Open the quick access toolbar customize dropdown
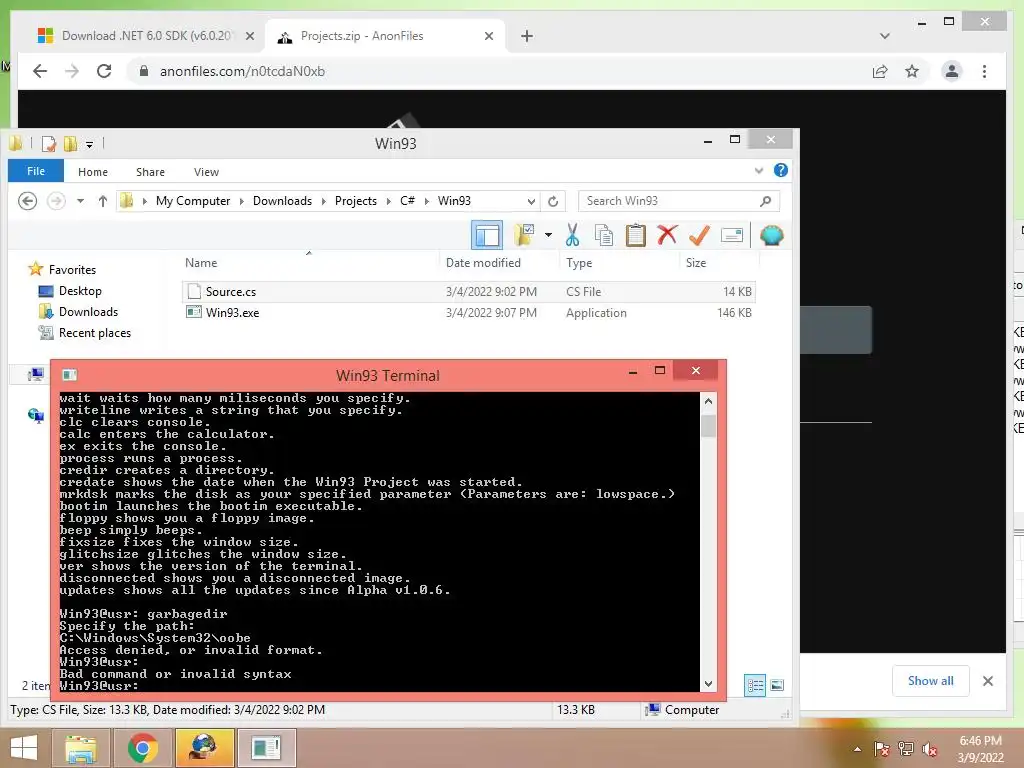1024x768 pixels. point(89,144)
